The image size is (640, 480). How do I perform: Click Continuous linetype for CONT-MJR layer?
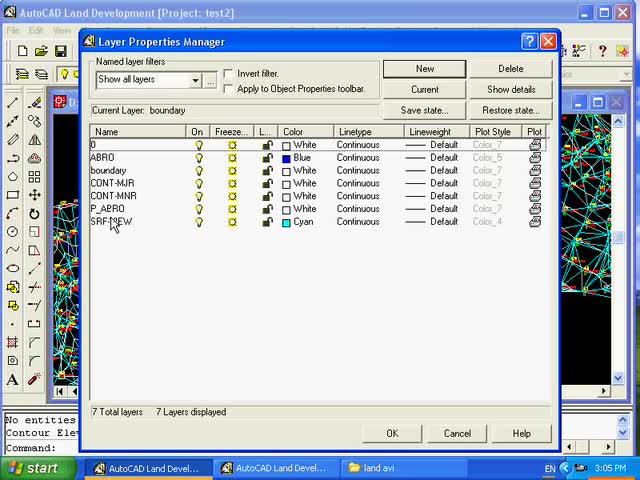(358, 183)
